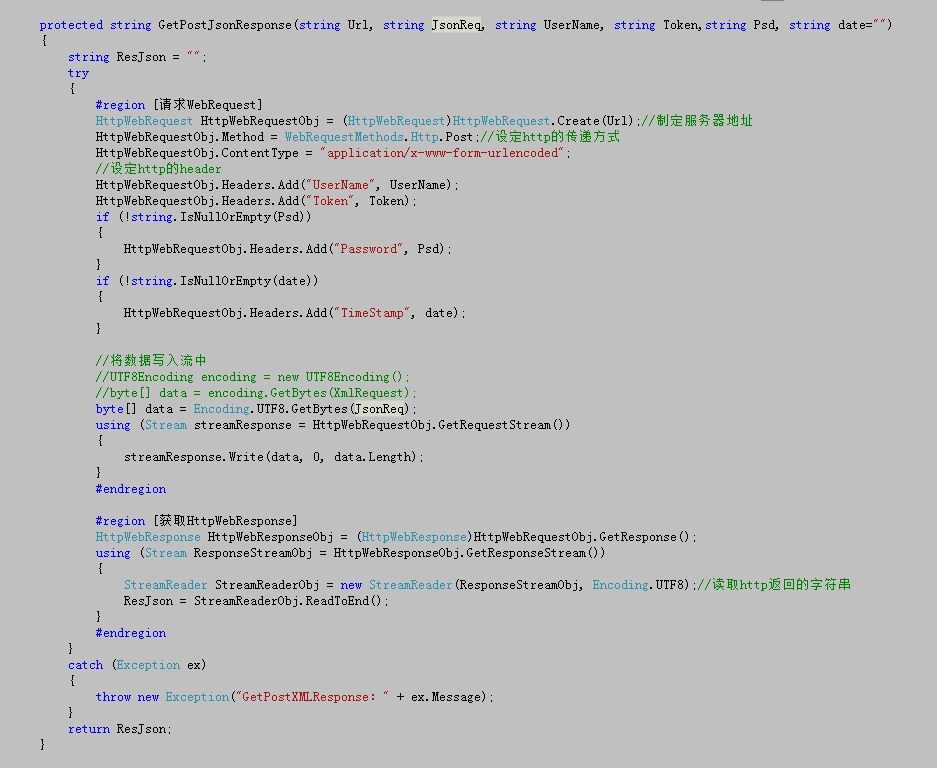Click 'catch (Exception ex)' line

(x=137, y=665)
